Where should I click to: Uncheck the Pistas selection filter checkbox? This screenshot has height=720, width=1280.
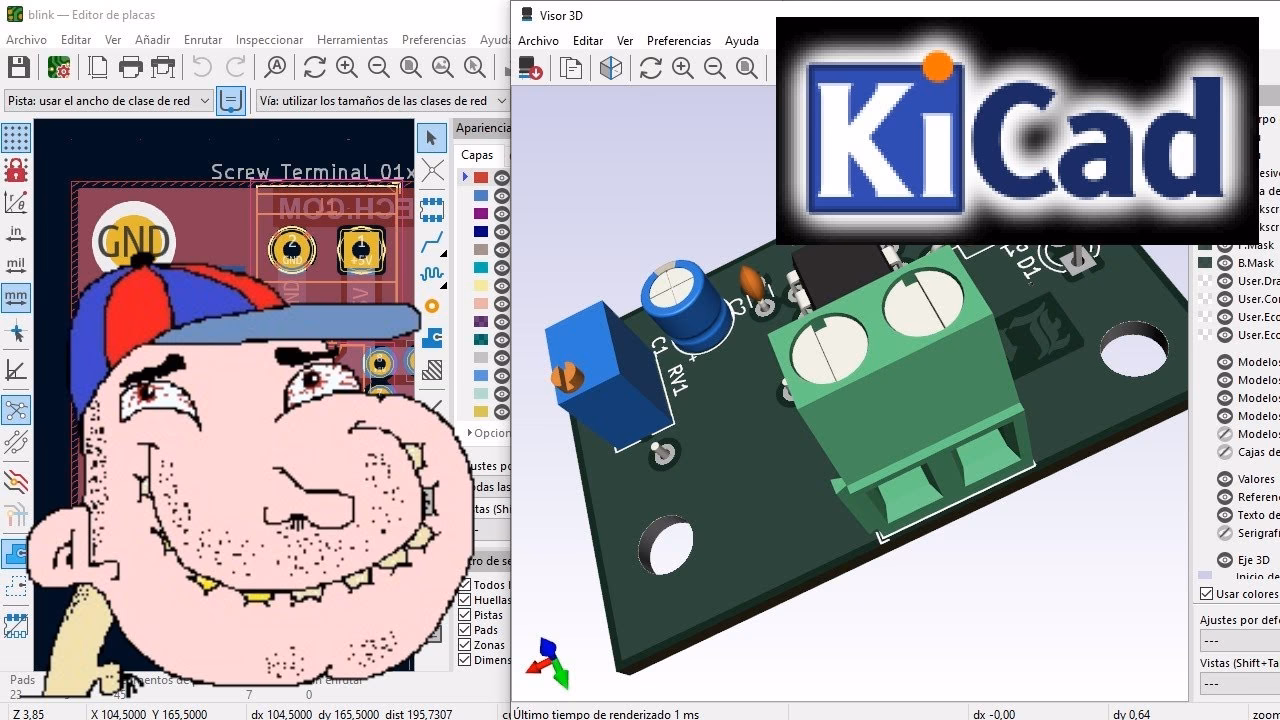(x=465, y=614)
